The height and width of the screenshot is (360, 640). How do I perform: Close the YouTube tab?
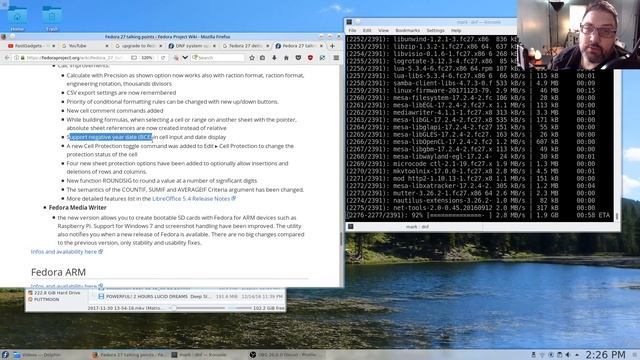click(107, 46)
